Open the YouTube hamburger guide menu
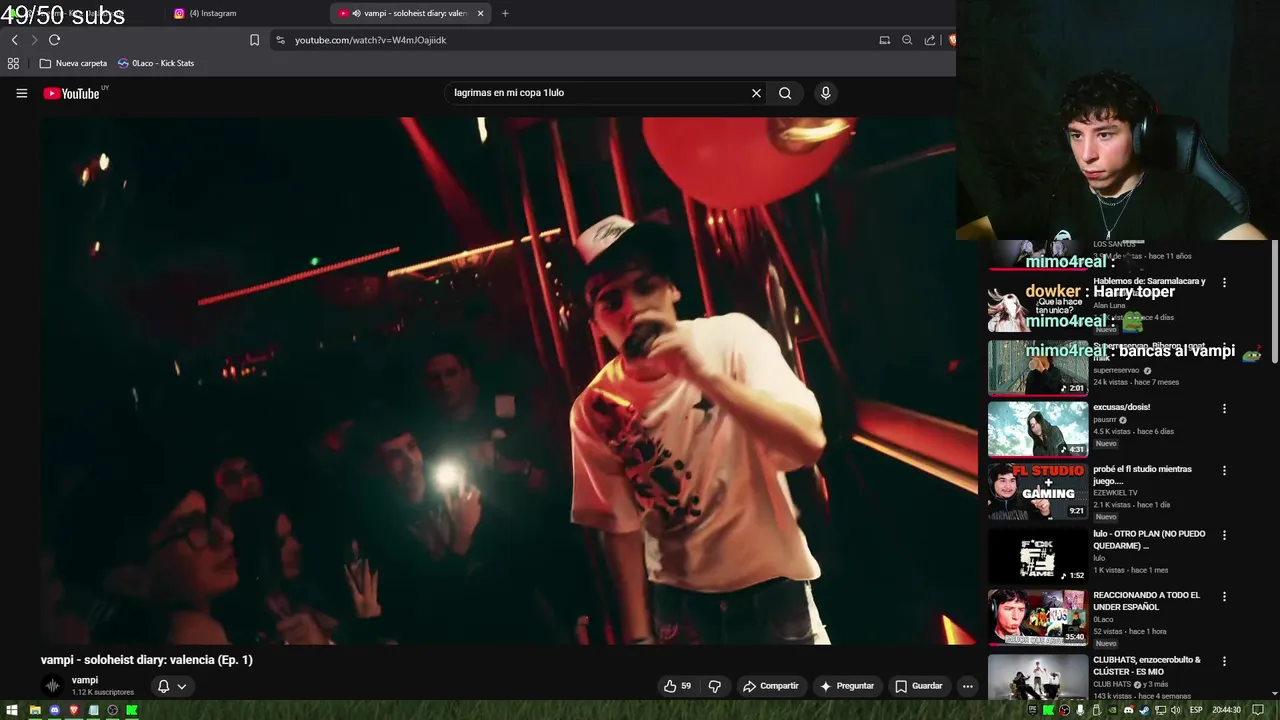Screen dimensions: 1280x720 click(21, 93)
